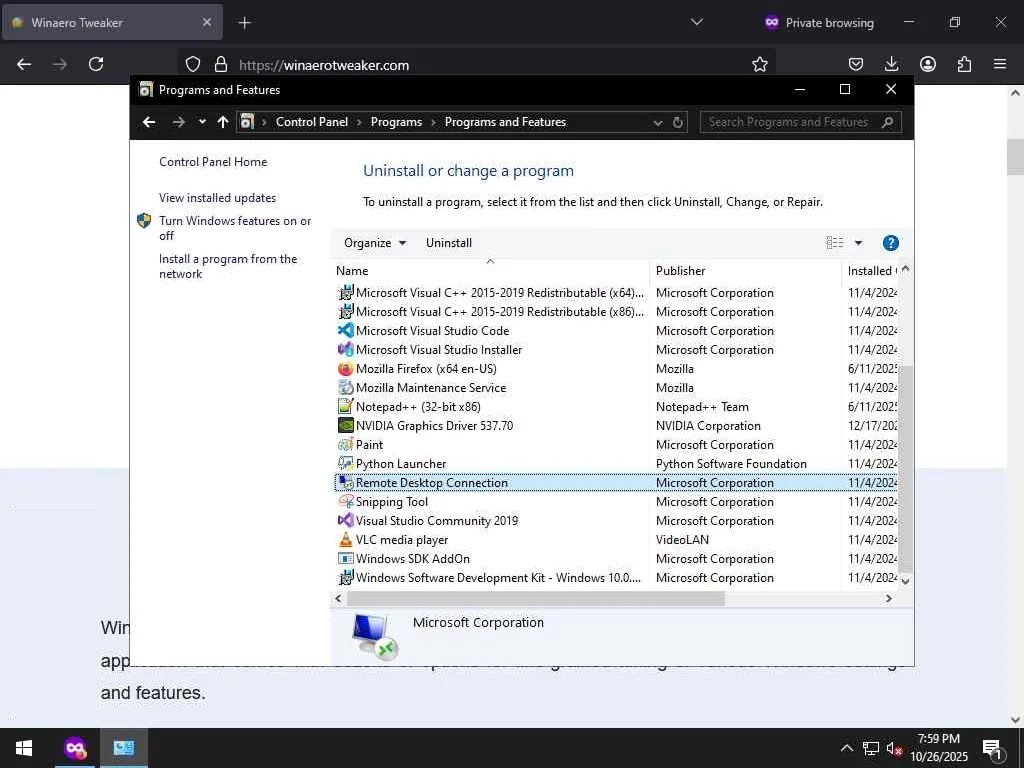Screen dimensions: 1024x768
Task: Click the Snipping Tool icon
Action: [345, 502]
